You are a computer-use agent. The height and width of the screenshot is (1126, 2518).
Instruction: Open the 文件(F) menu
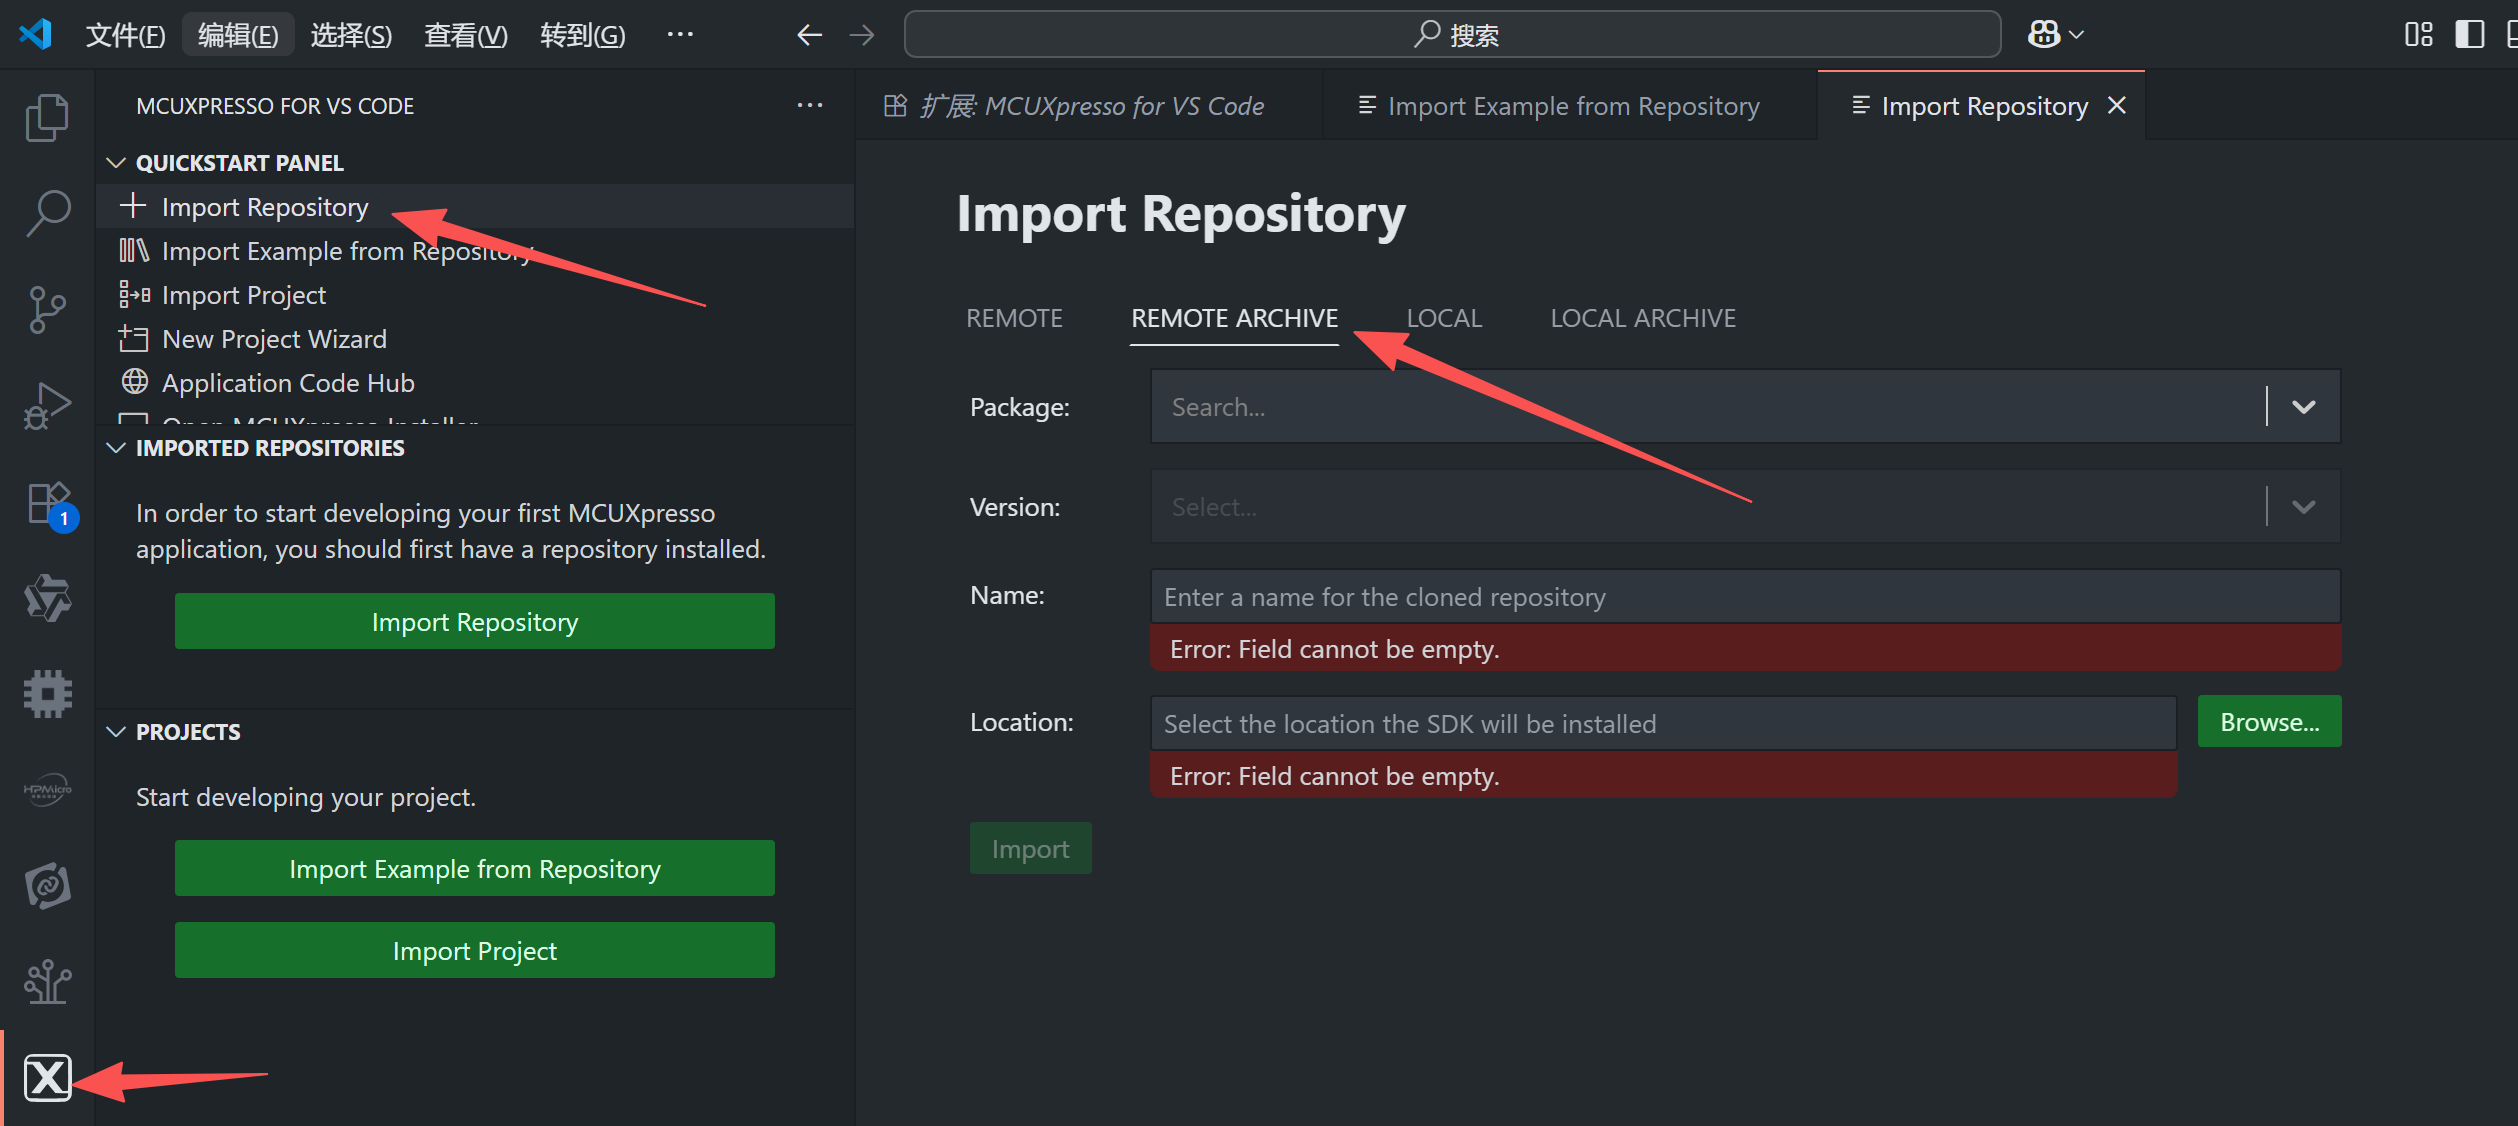click(x=125, y=35)
